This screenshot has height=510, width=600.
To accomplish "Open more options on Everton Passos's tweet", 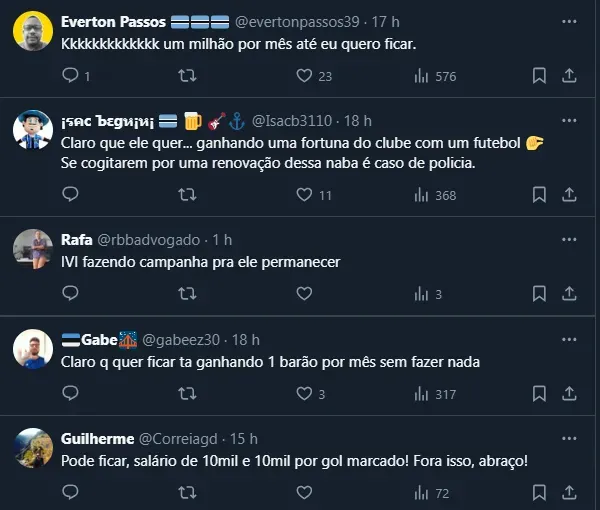I will [x=568, y=21].
